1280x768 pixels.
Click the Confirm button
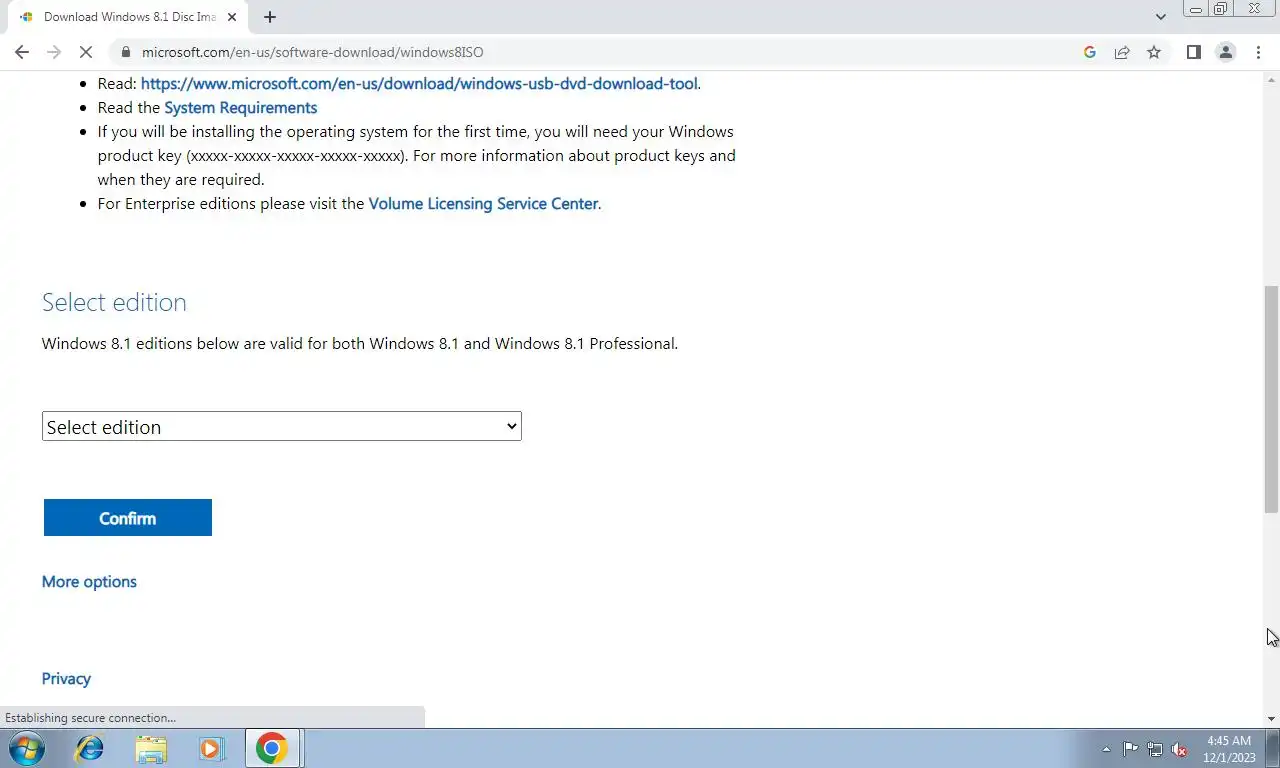(x=128, y=518)
